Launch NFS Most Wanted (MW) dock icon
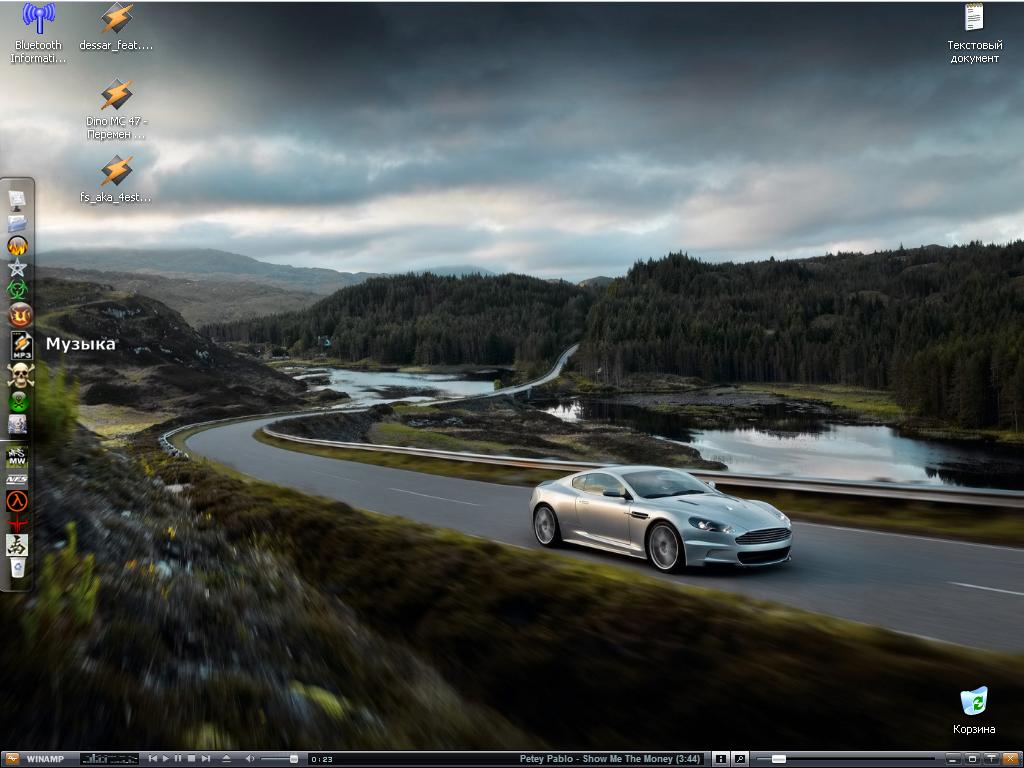 (x=17, y=457)
